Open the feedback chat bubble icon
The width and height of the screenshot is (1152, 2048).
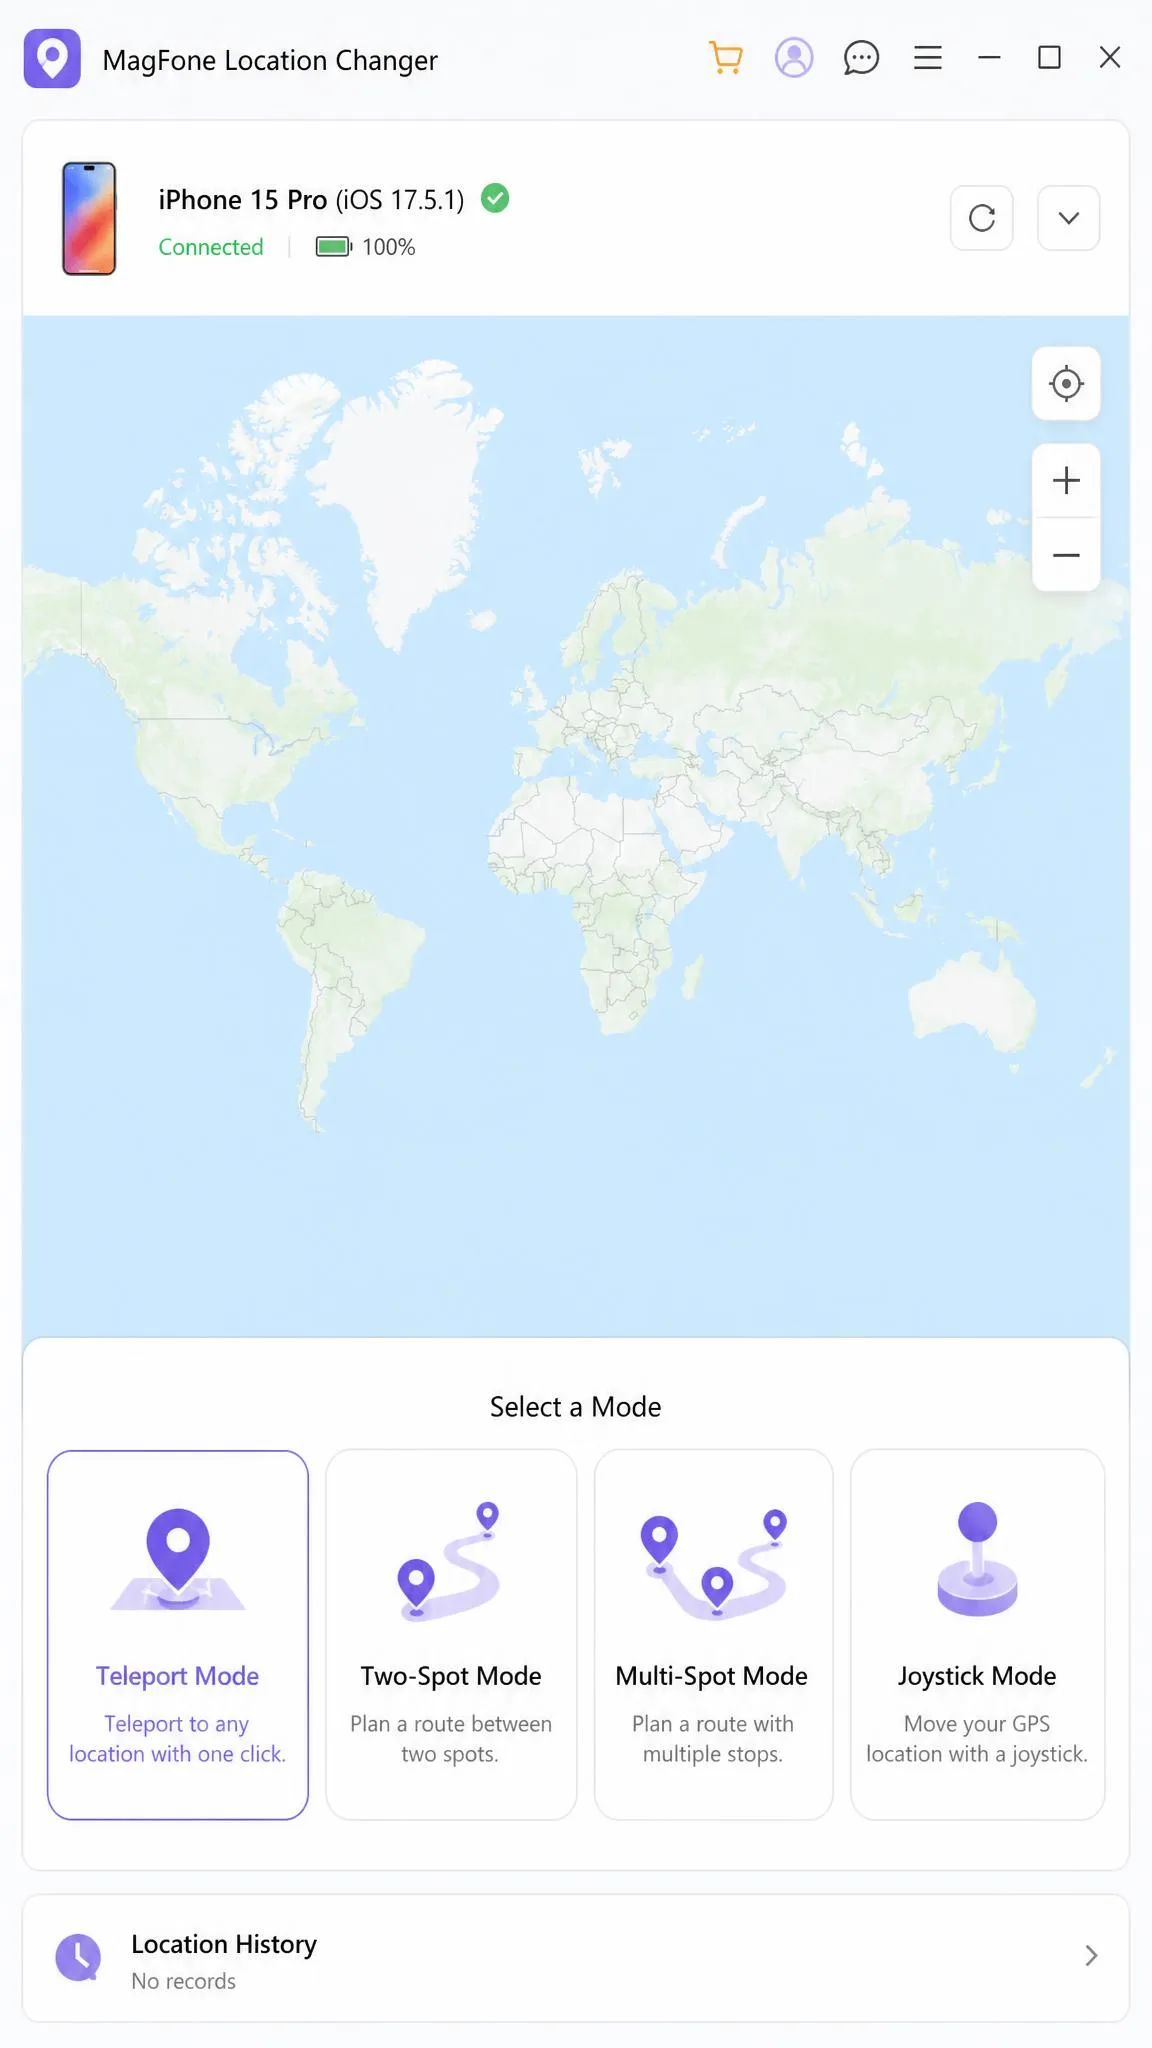pos(861,58)
